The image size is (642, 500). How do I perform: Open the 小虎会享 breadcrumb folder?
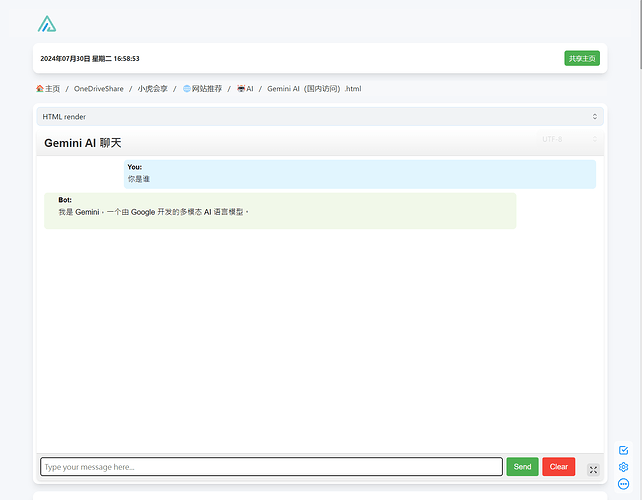152,88
